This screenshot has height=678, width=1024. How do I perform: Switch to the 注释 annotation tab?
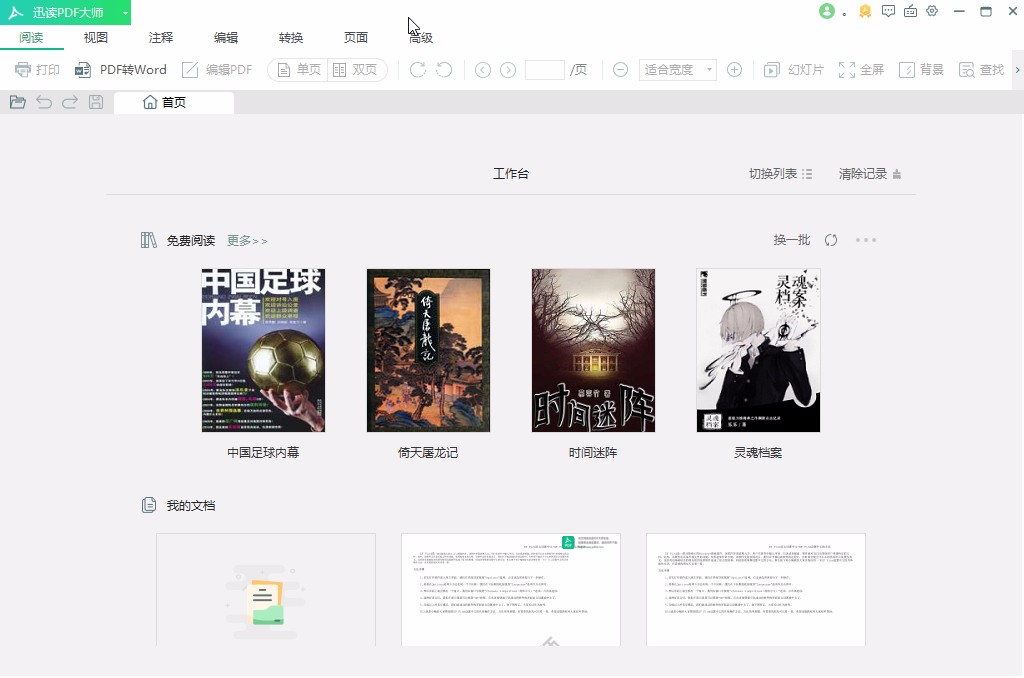point(159,36)
